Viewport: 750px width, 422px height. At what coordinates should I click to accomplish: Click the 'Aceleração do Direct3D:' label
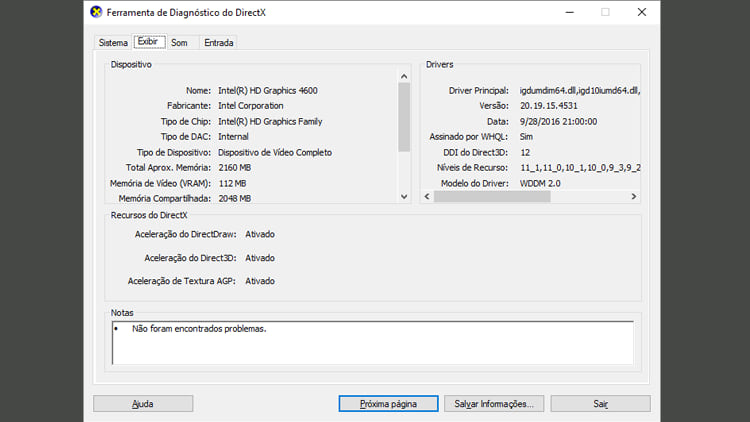pos(190,258)
